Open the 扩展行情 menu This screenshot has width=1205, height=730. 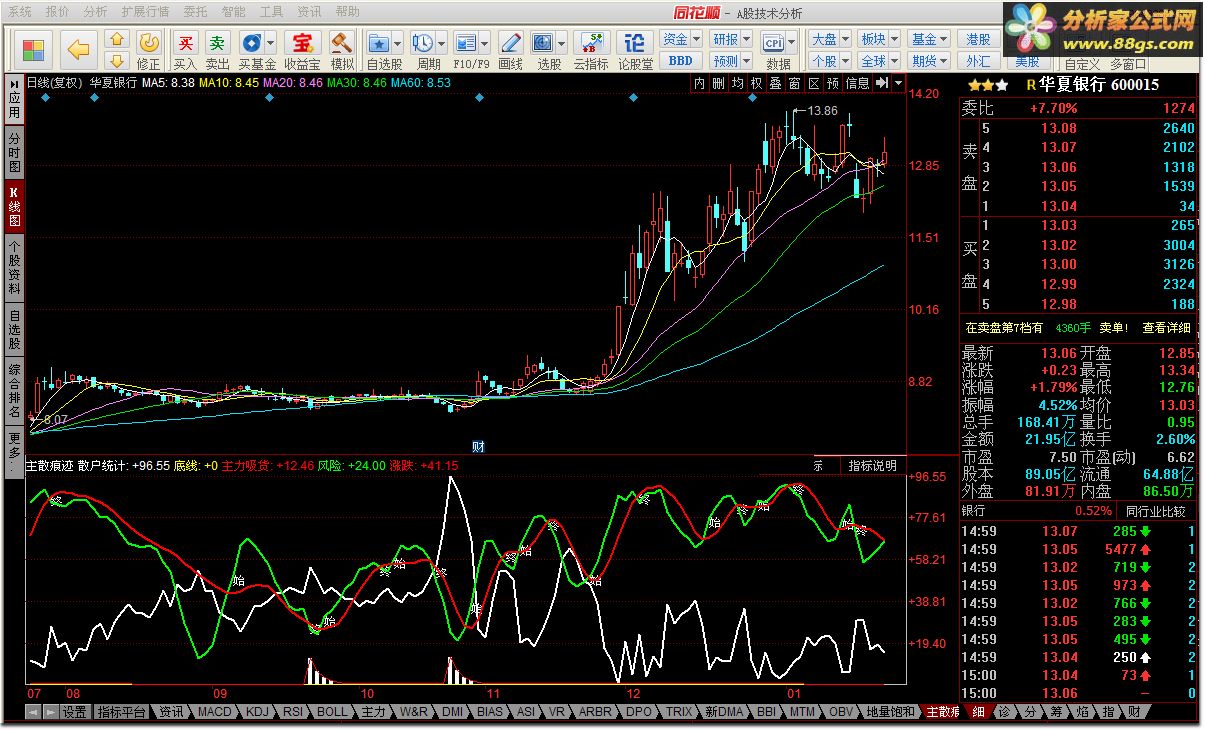click(145, 12)
